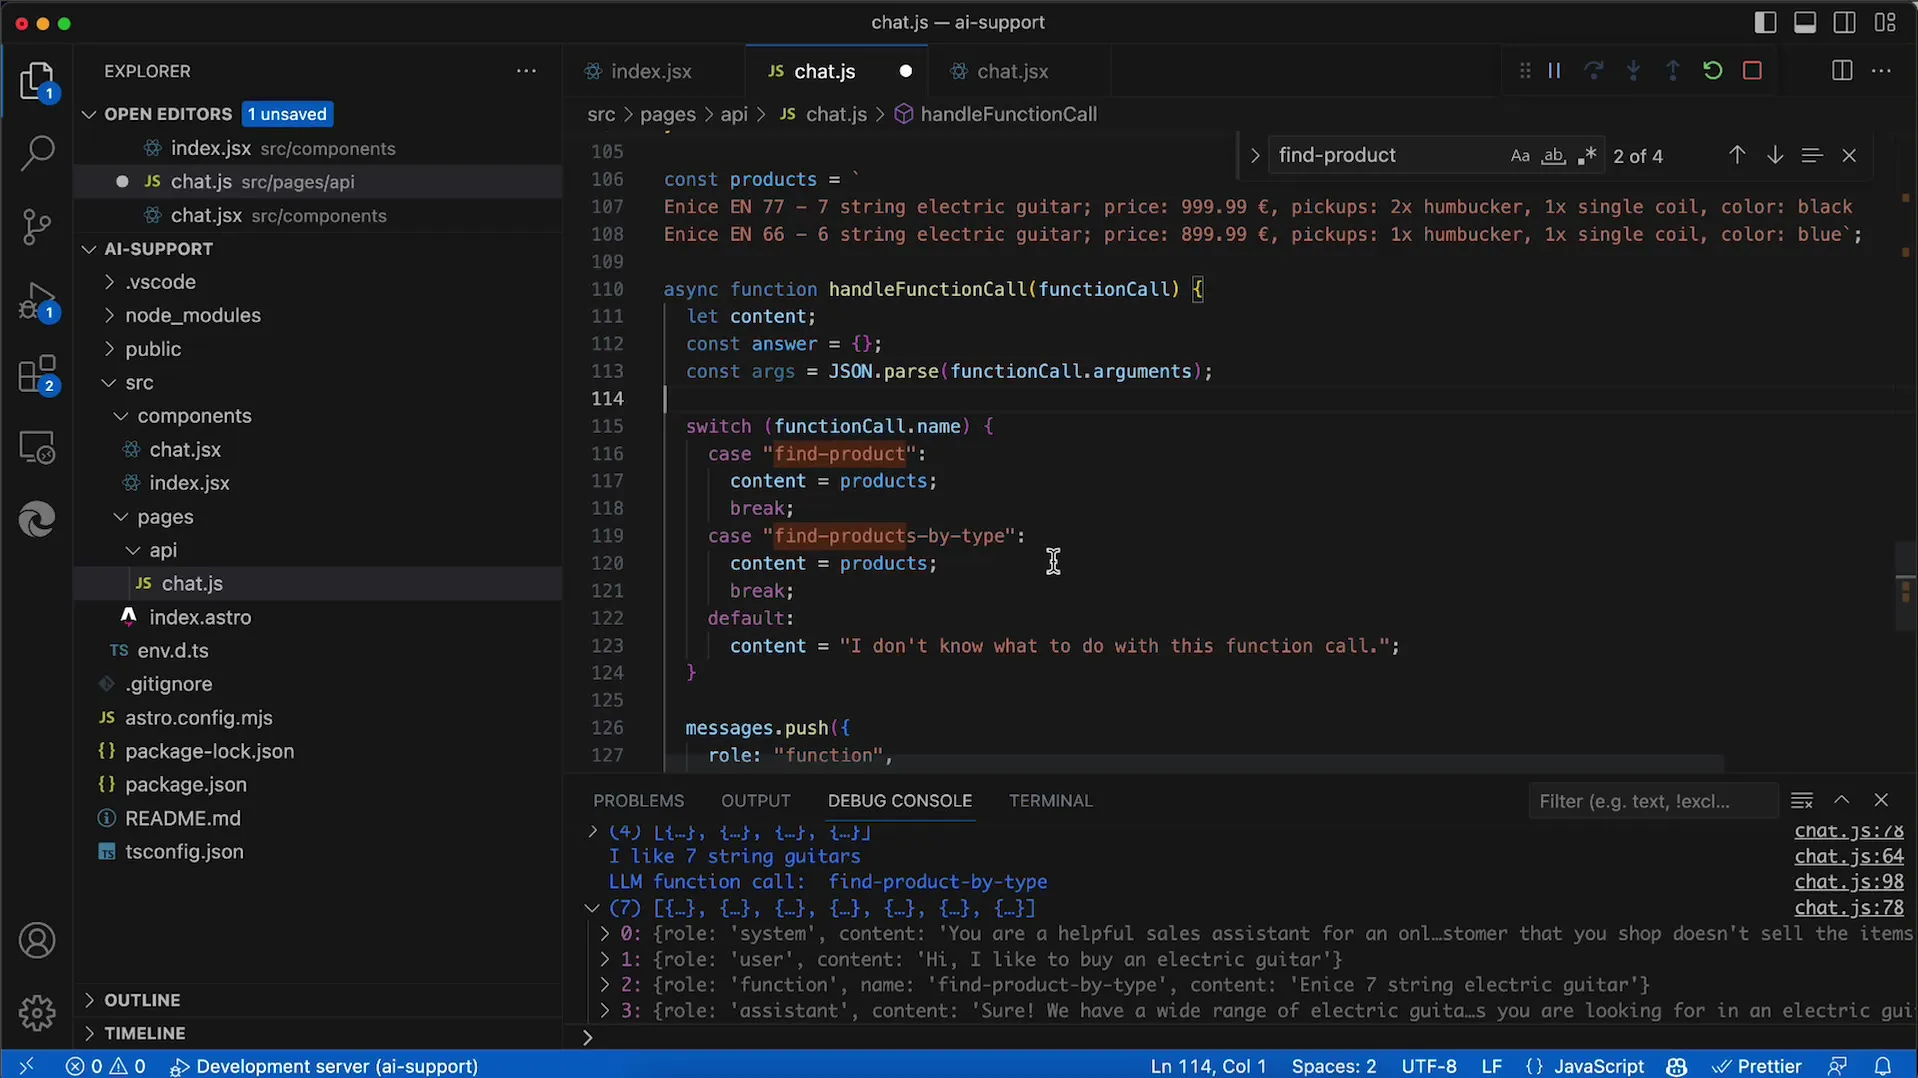The image size is (1918, 1078).
Task: Collapse the components folder
Action: [x=194, y=416]
